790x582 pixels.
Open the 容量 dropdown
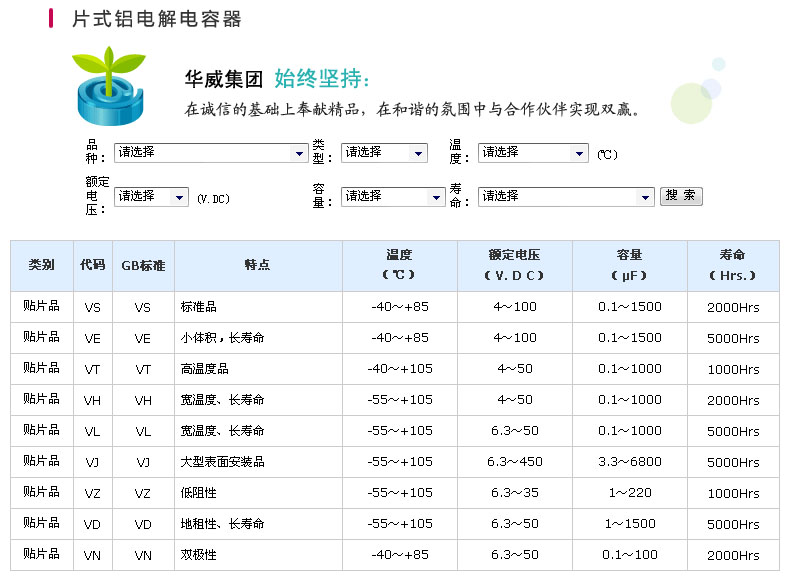[393, 197]
